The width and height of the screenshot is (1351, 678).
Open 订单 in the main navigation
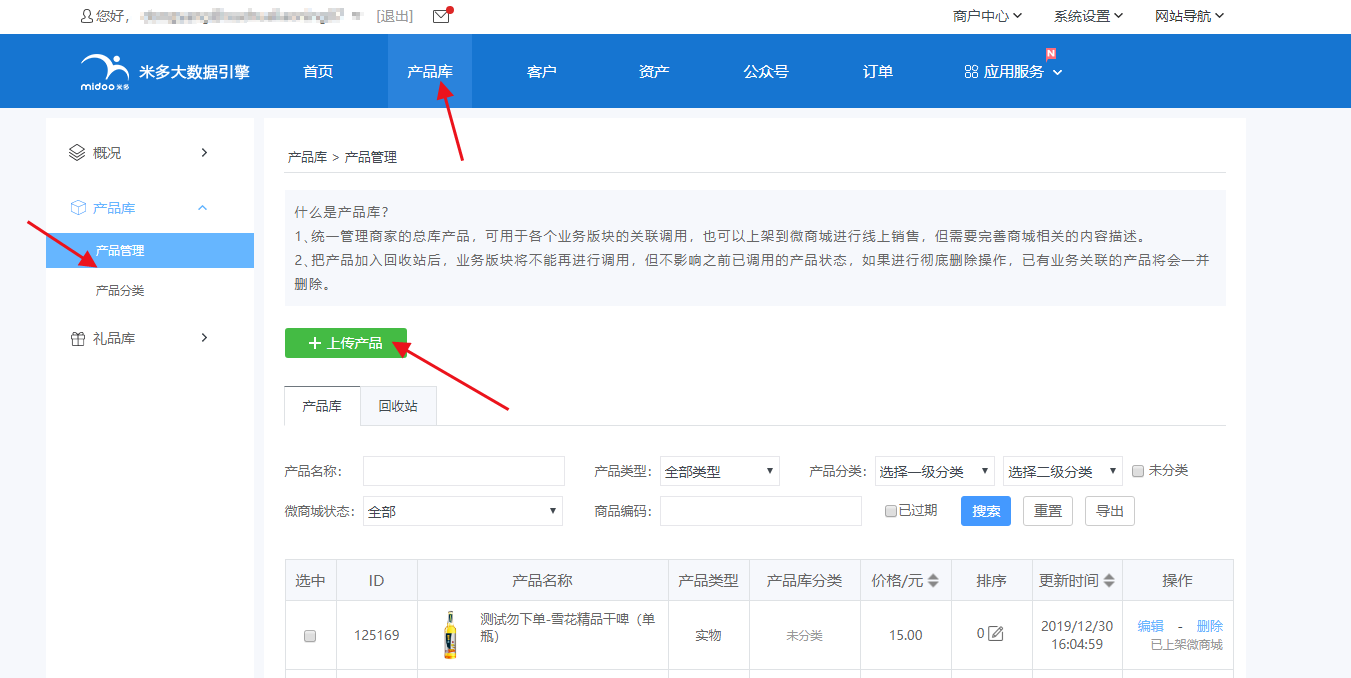pyautogui.click(x=878, y=72)
